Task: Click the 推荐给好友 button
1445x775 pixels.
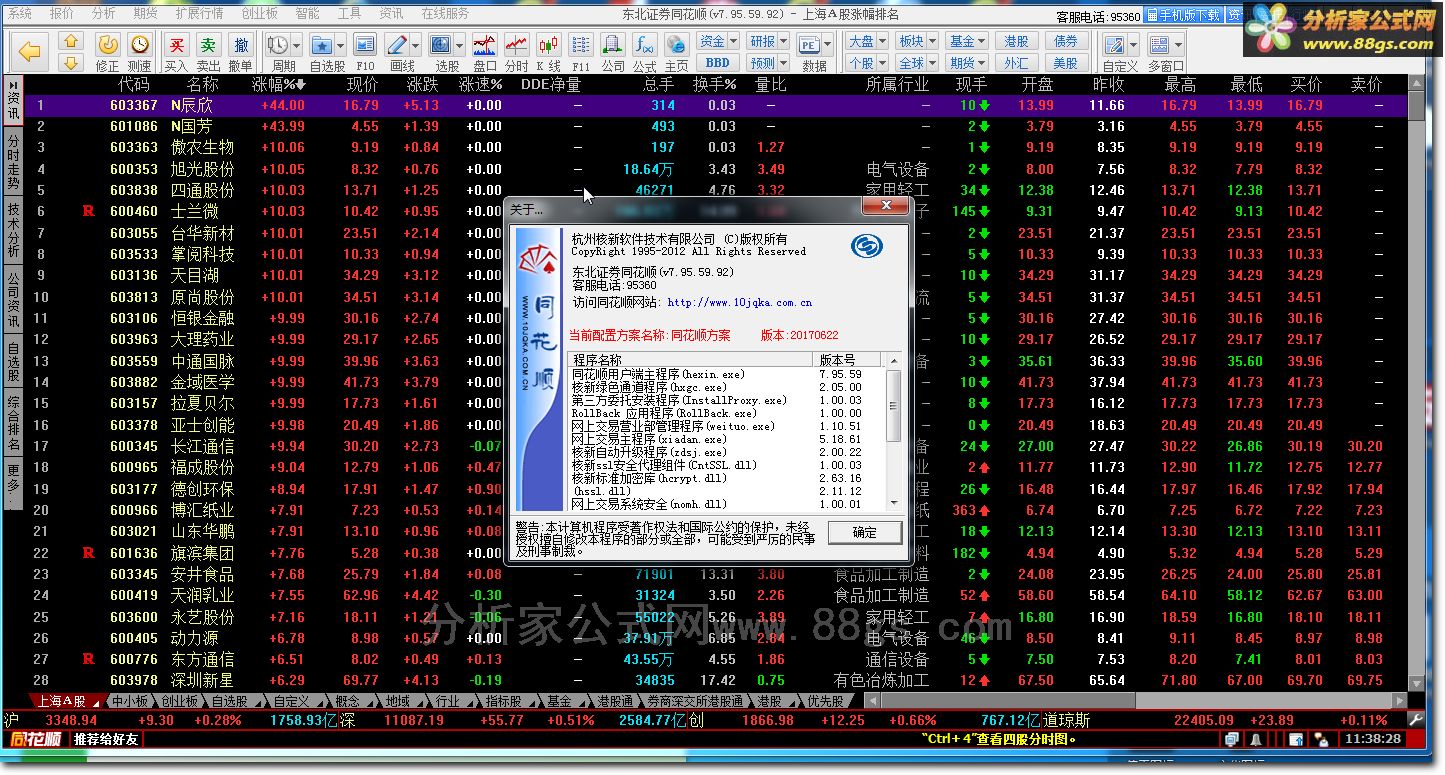Action: click(106, 739)
